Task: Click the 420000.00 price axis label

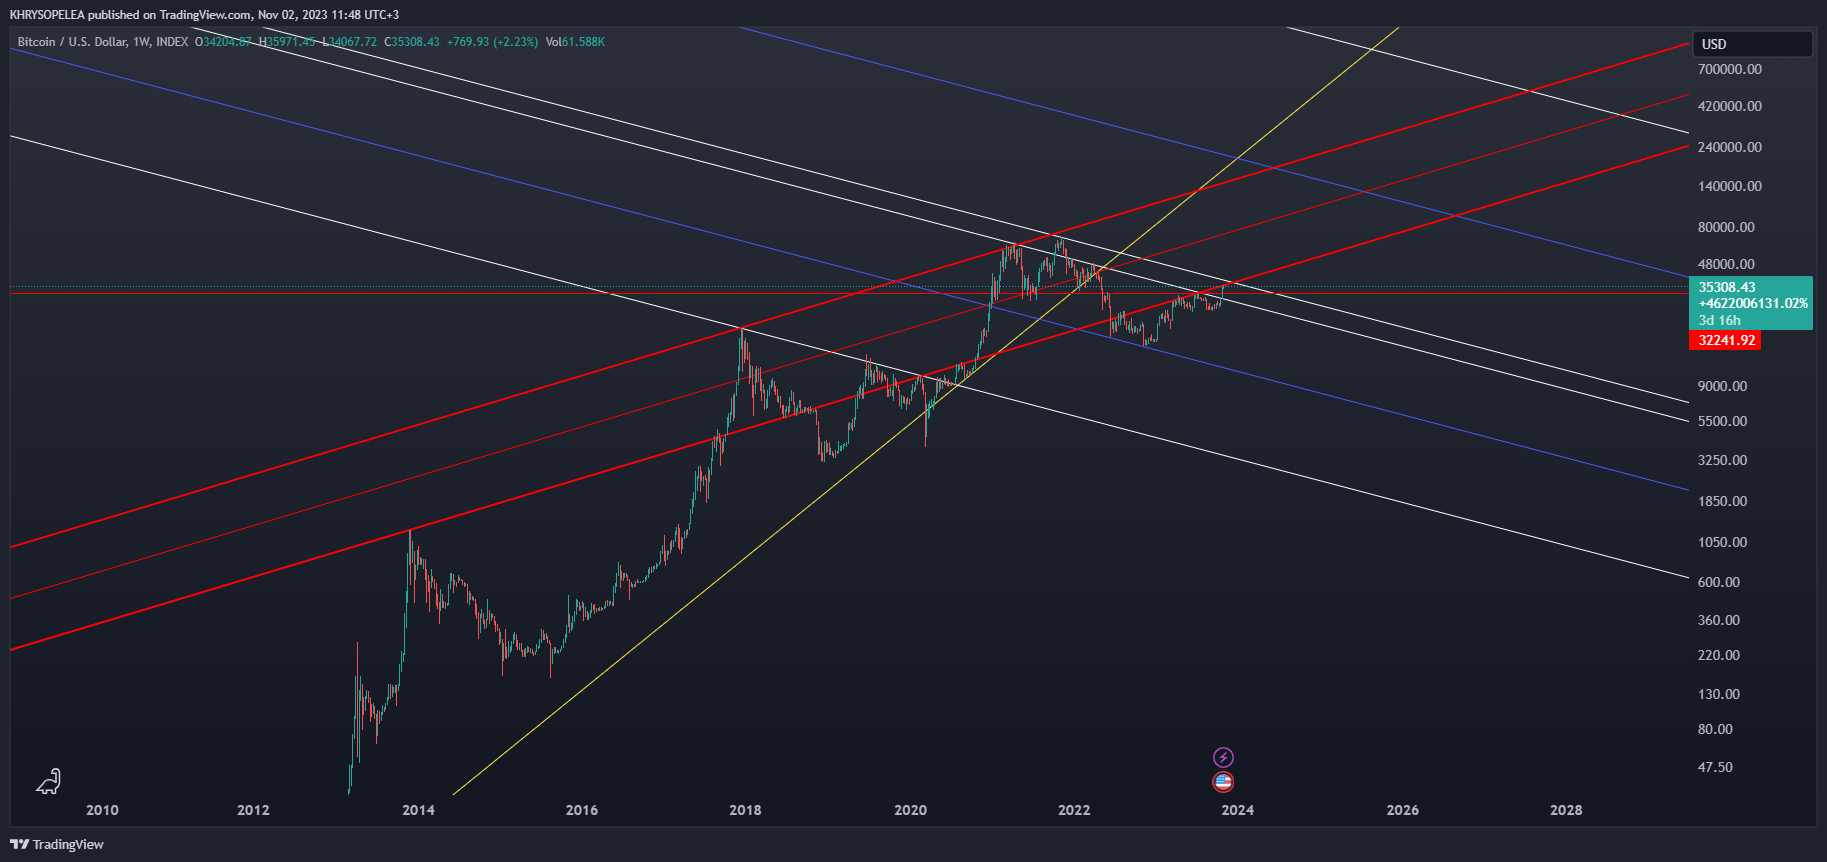Action: click(1730, 106)
